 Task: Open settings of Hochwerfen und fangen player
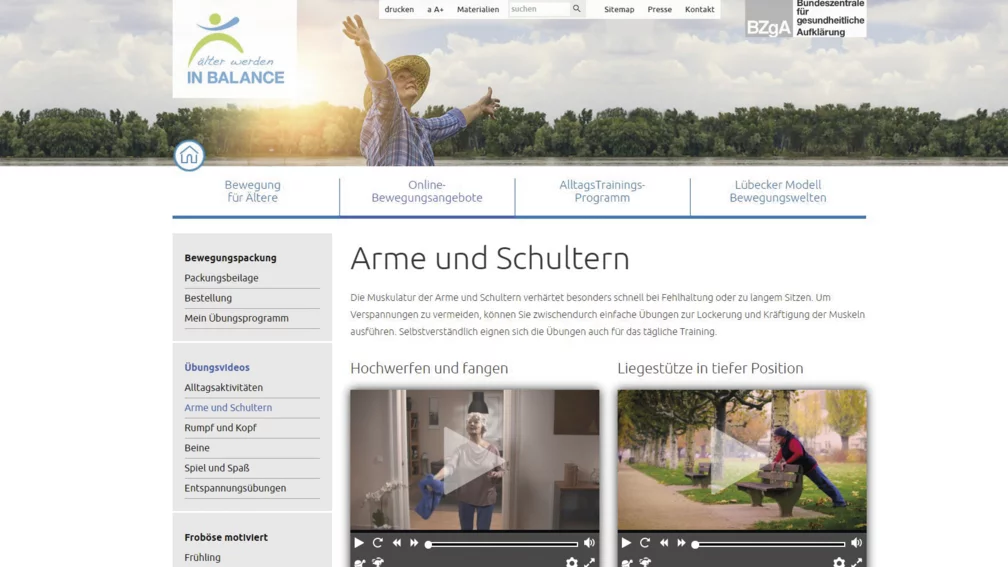(x=572, y=562)
